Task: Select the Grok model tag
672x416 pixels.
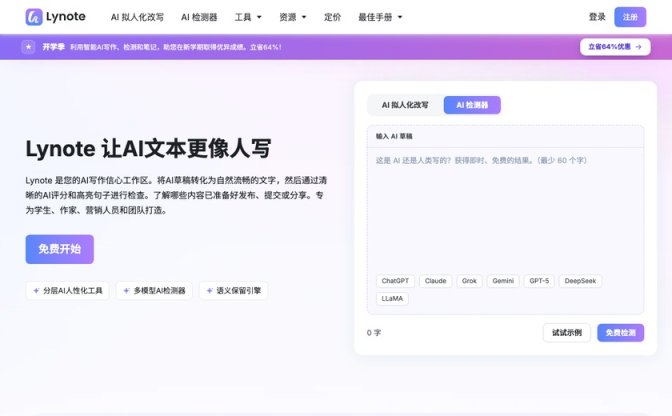Action: pyautogui.click(x=469, y=281)
